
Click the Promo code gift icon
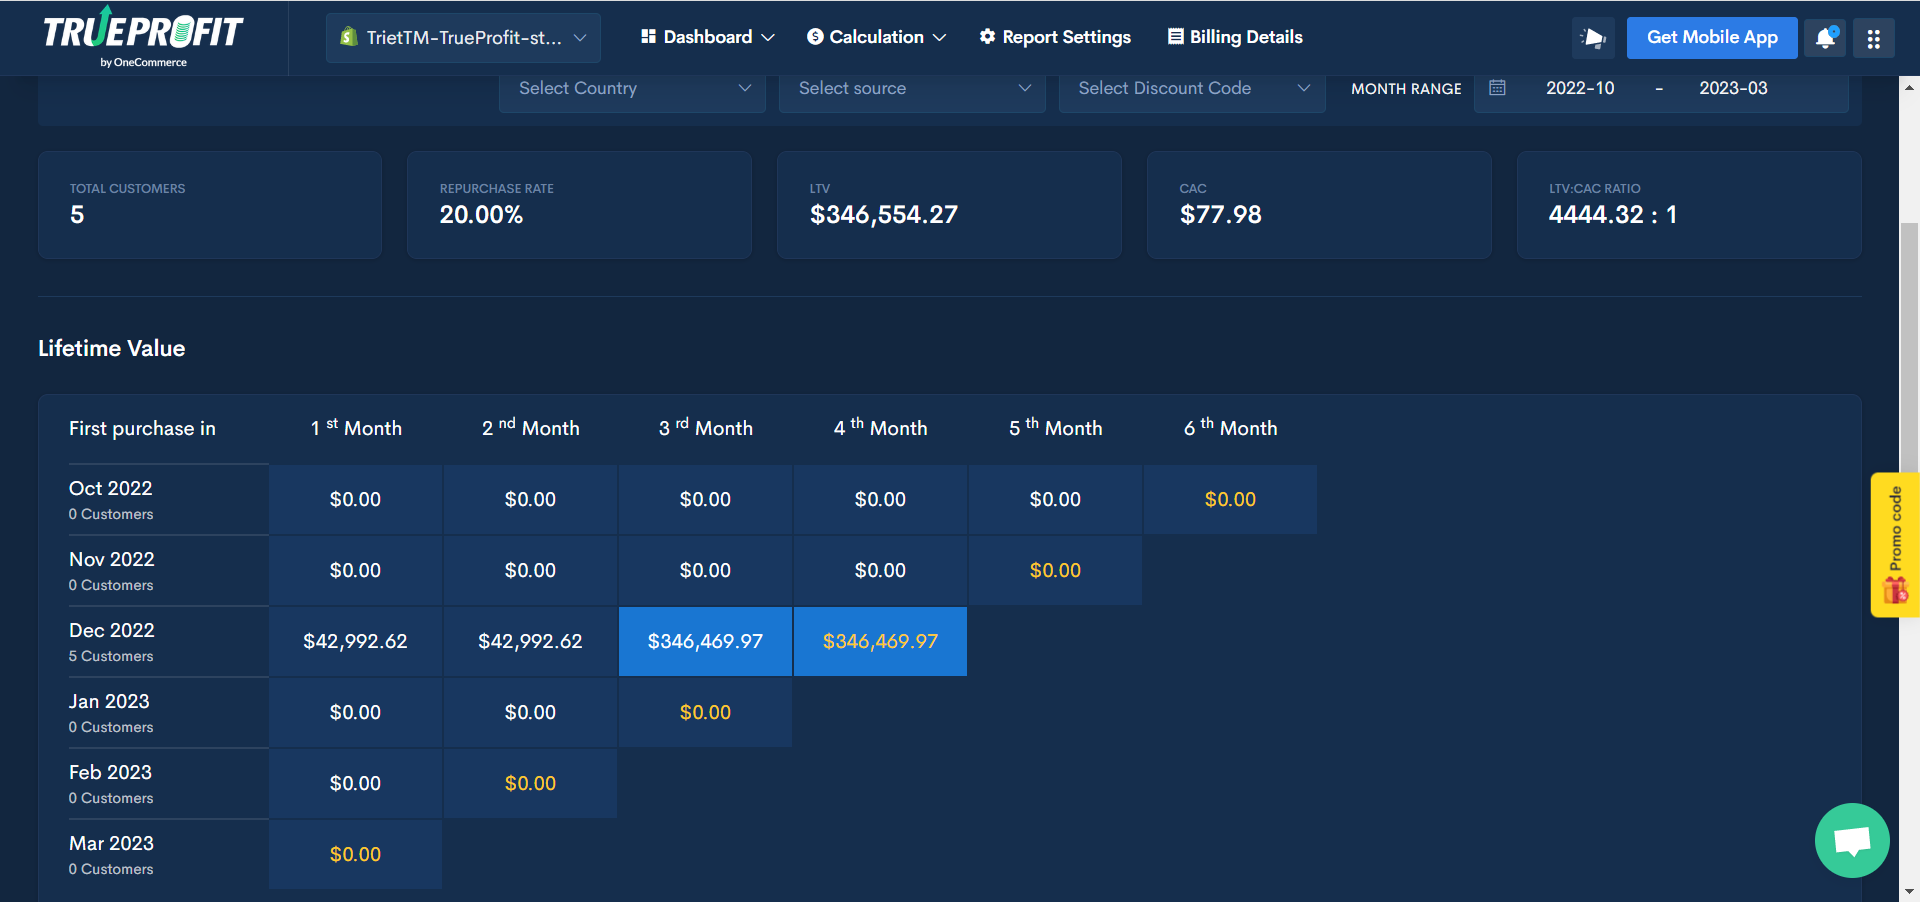(x=1895, y=591)
